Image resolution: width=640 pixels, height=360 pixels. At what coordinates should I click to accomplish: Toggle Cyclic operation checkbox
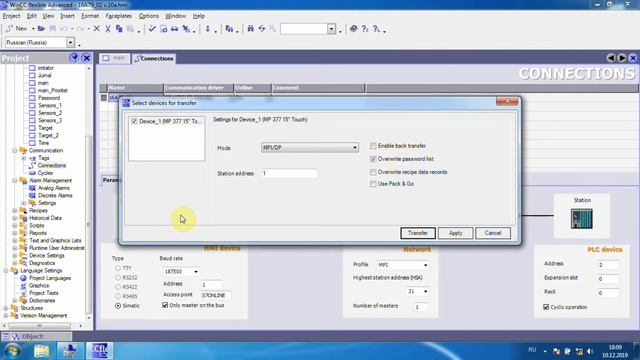tap(546, 307)
